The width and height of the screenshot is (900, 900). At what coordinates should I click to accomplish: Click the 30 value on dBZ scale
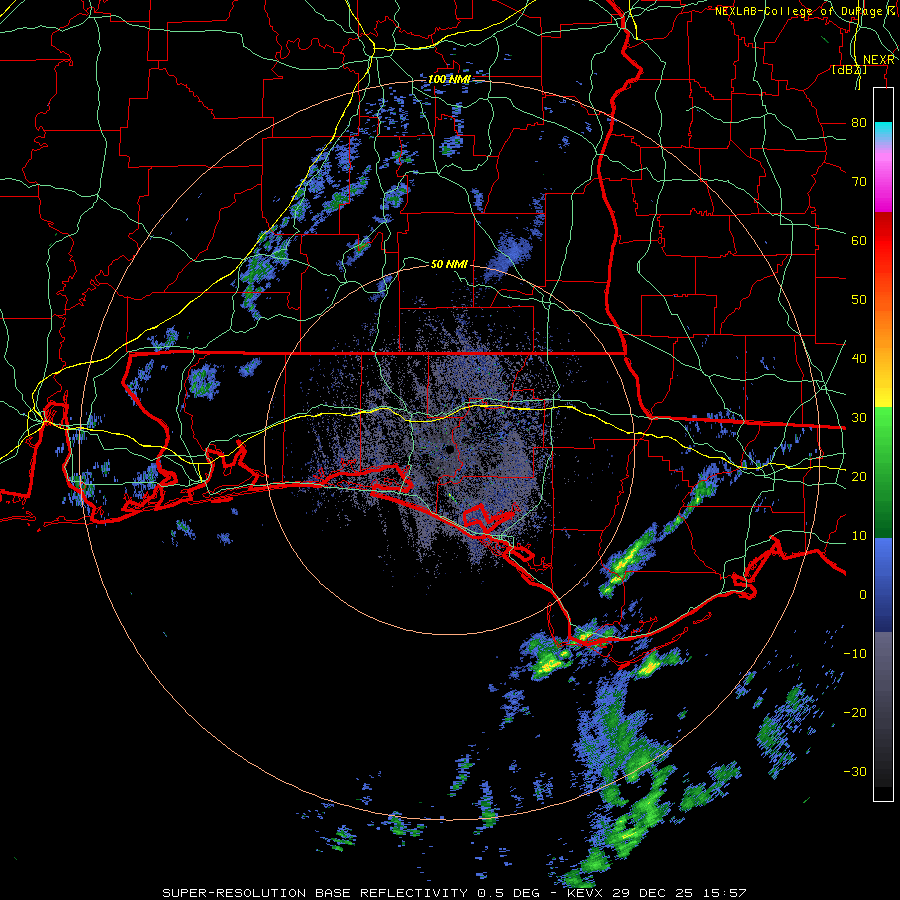(x=859, y=418)
